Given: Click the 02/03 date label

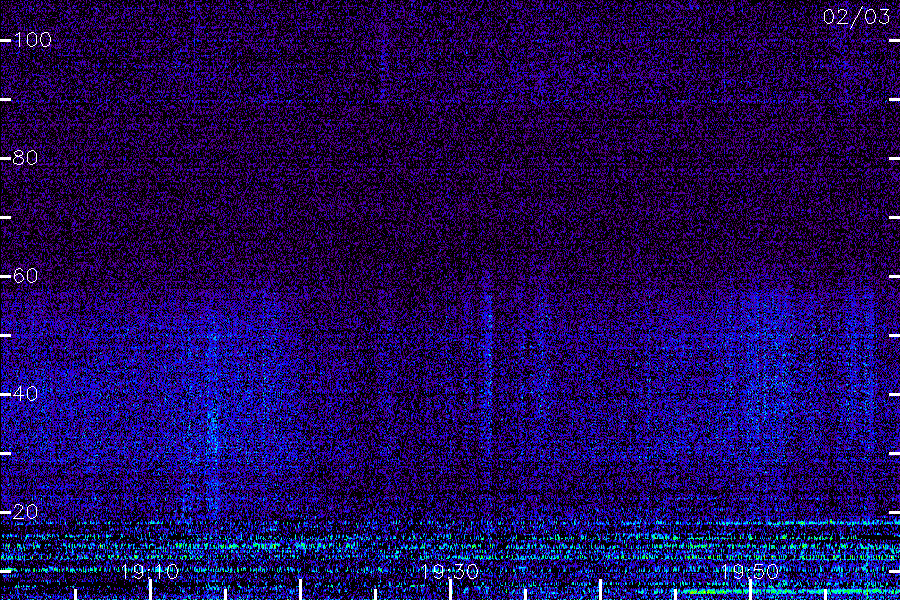Looking at the screenshot, I should 856,17.
